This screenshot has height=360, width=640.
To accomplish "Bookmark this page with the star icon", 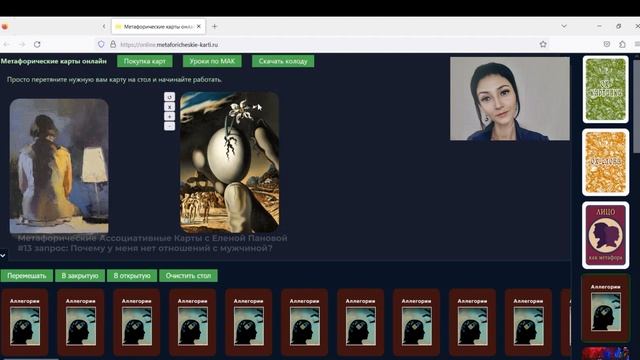I will (543, 44).
